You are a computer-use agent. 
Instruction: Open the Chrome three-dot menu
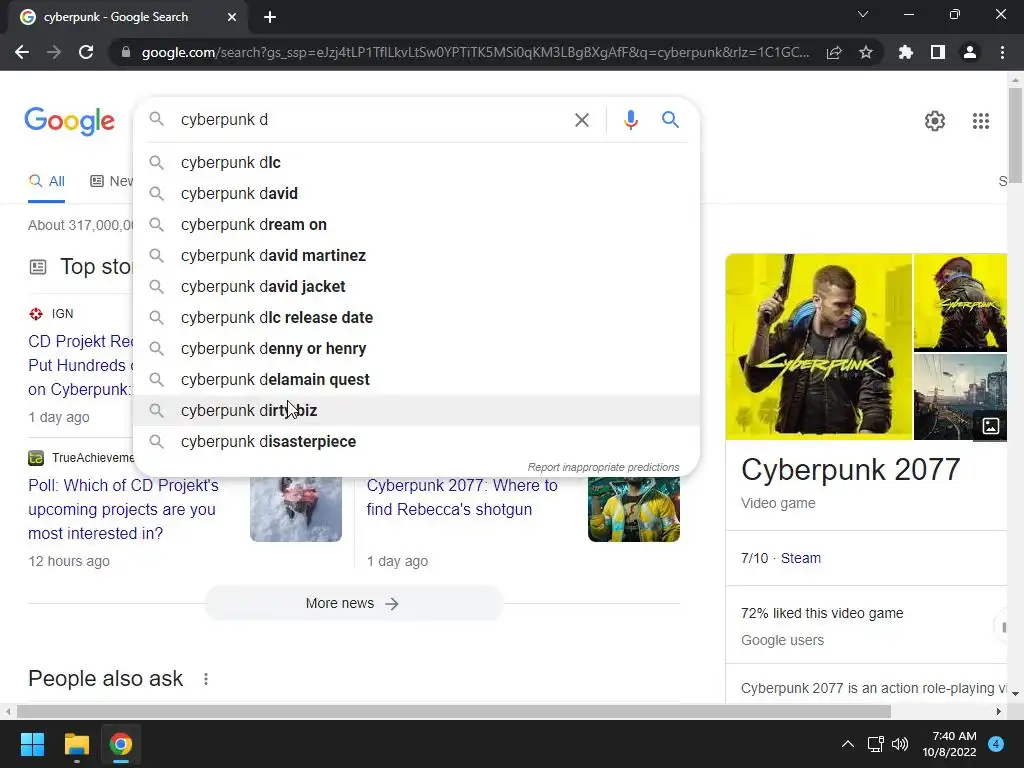(1002, 52)
